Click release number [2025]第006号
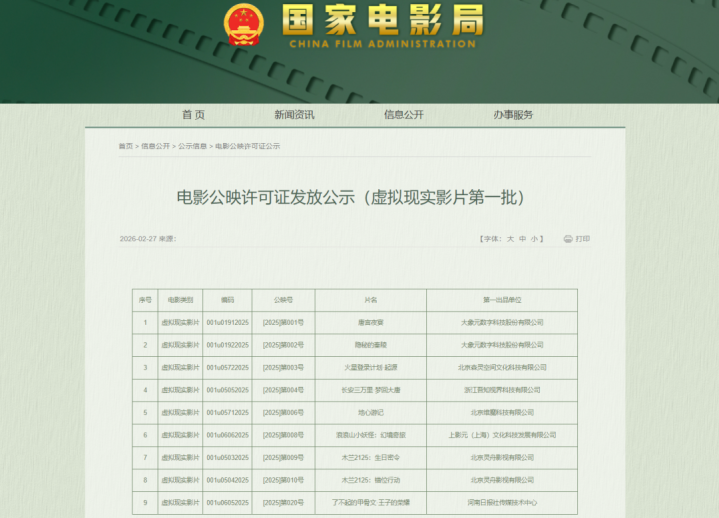The width and height of the screenshot is (719, 518). click(283, 413)
